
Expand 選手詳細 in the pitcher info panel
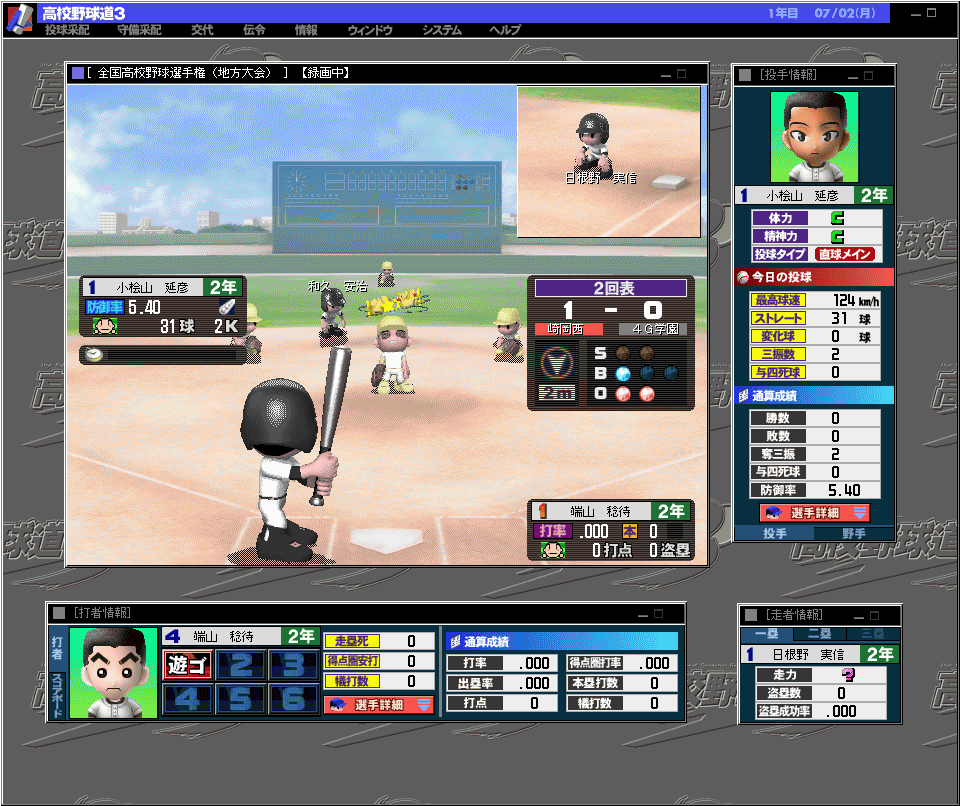pyautogui.click(x=814, y=512)
